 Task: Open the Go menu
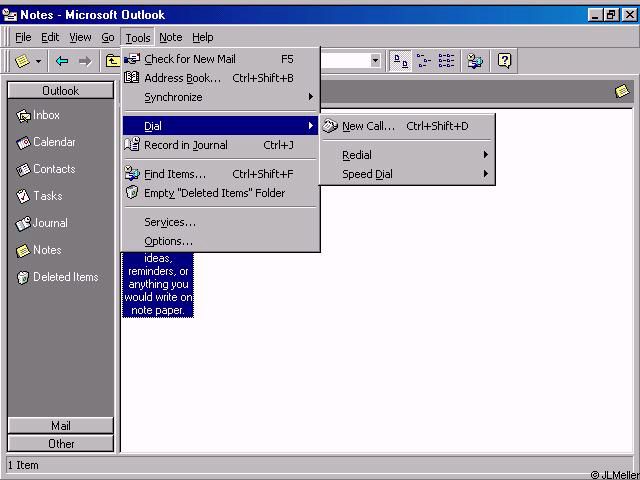(x=108, y=37)
